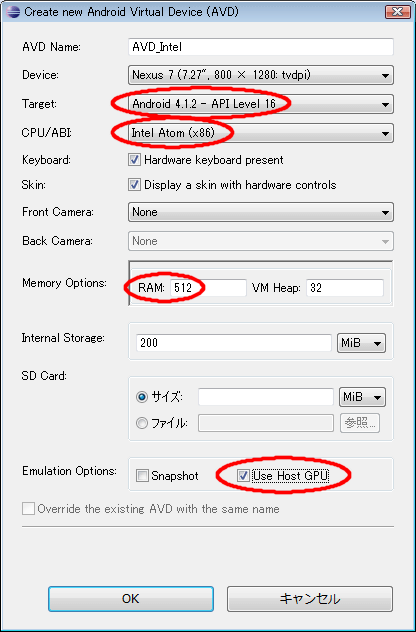Toggle Hardware keyboard present checkbox

tap(134, 160)
